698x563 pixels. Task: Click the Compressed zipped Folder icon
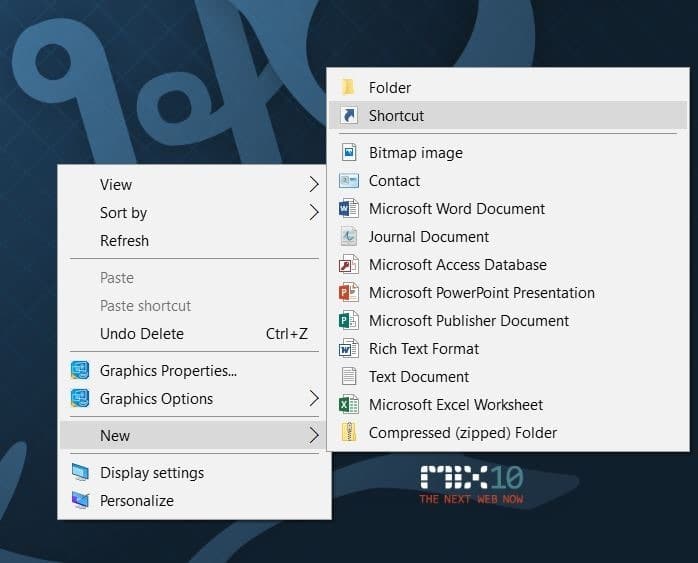pyautogui.click(x=349, y=432)
